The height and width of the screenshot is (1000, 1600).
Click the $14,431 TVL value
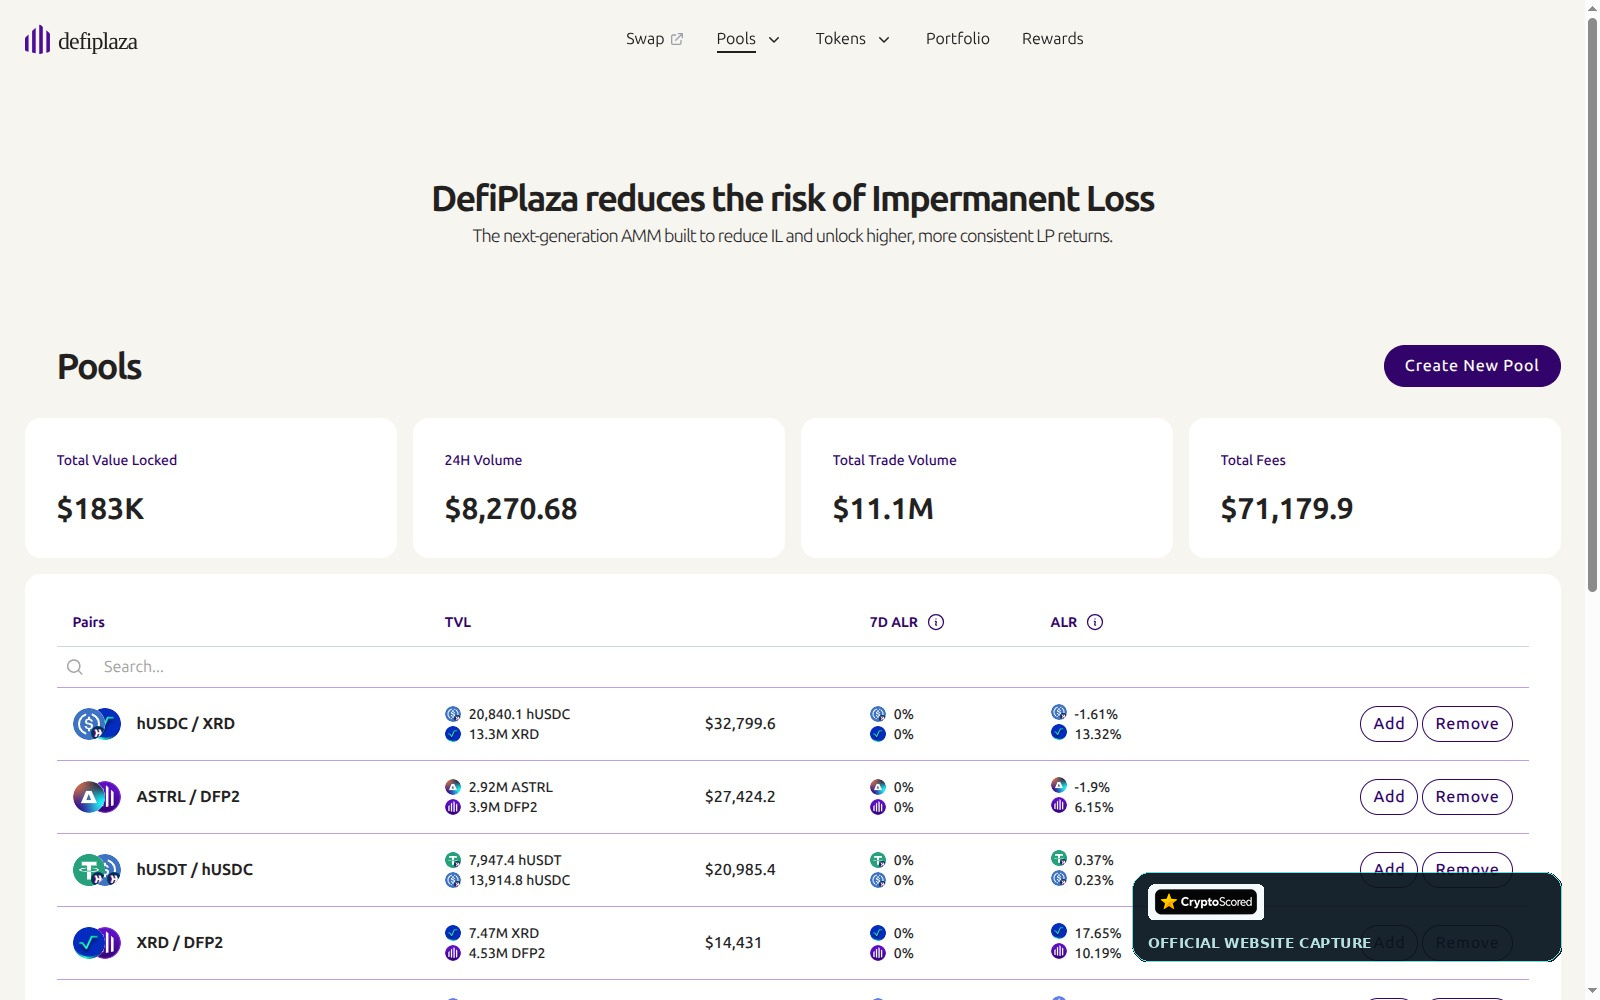pos(733,943)
